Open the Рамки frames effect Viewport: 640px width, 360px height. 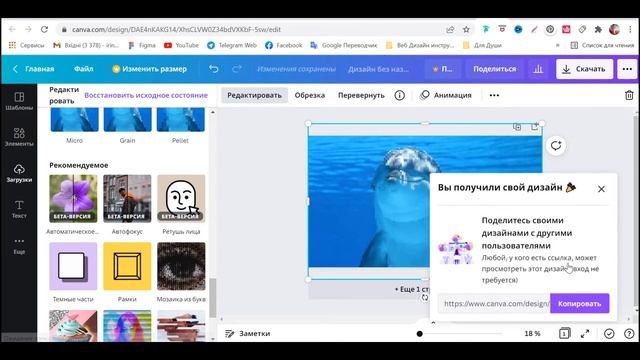127,266
